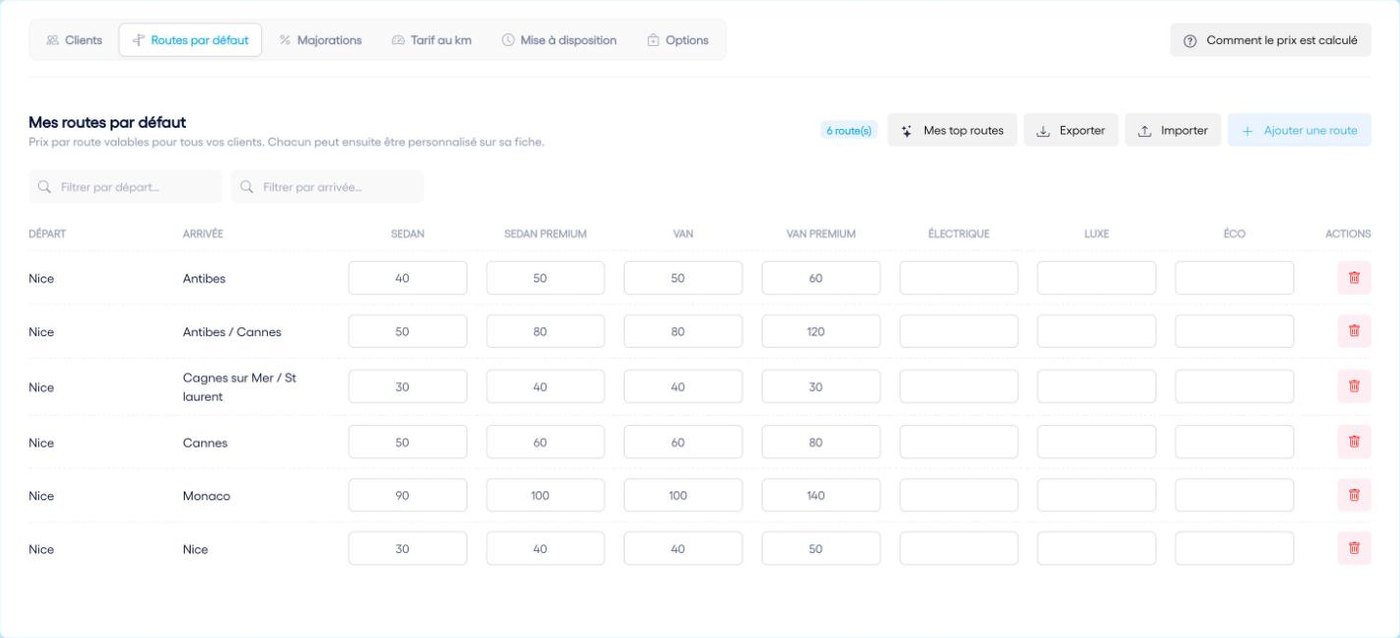Screen dimensions: 1400x638
Task: Click the SEDAN PREMIUM column header
Action: point(545,234)
